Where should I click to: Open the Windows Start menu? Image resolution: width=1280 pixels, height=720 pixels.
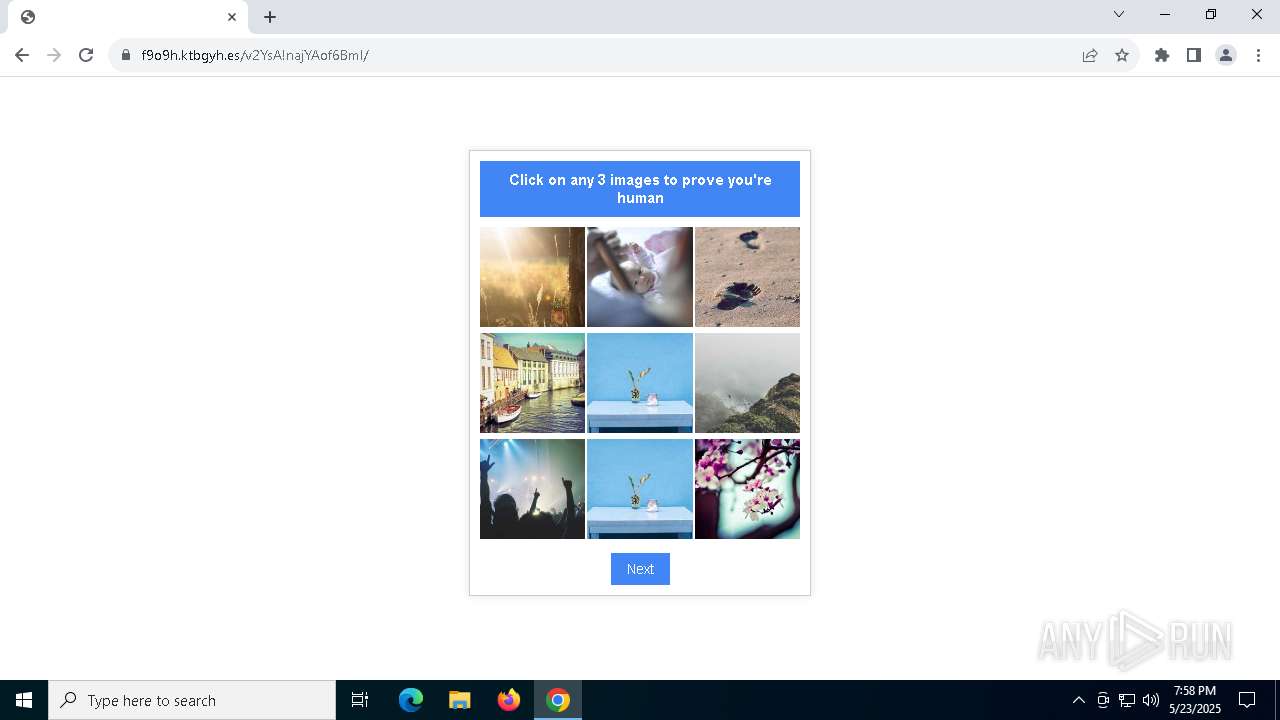[24, 700]
